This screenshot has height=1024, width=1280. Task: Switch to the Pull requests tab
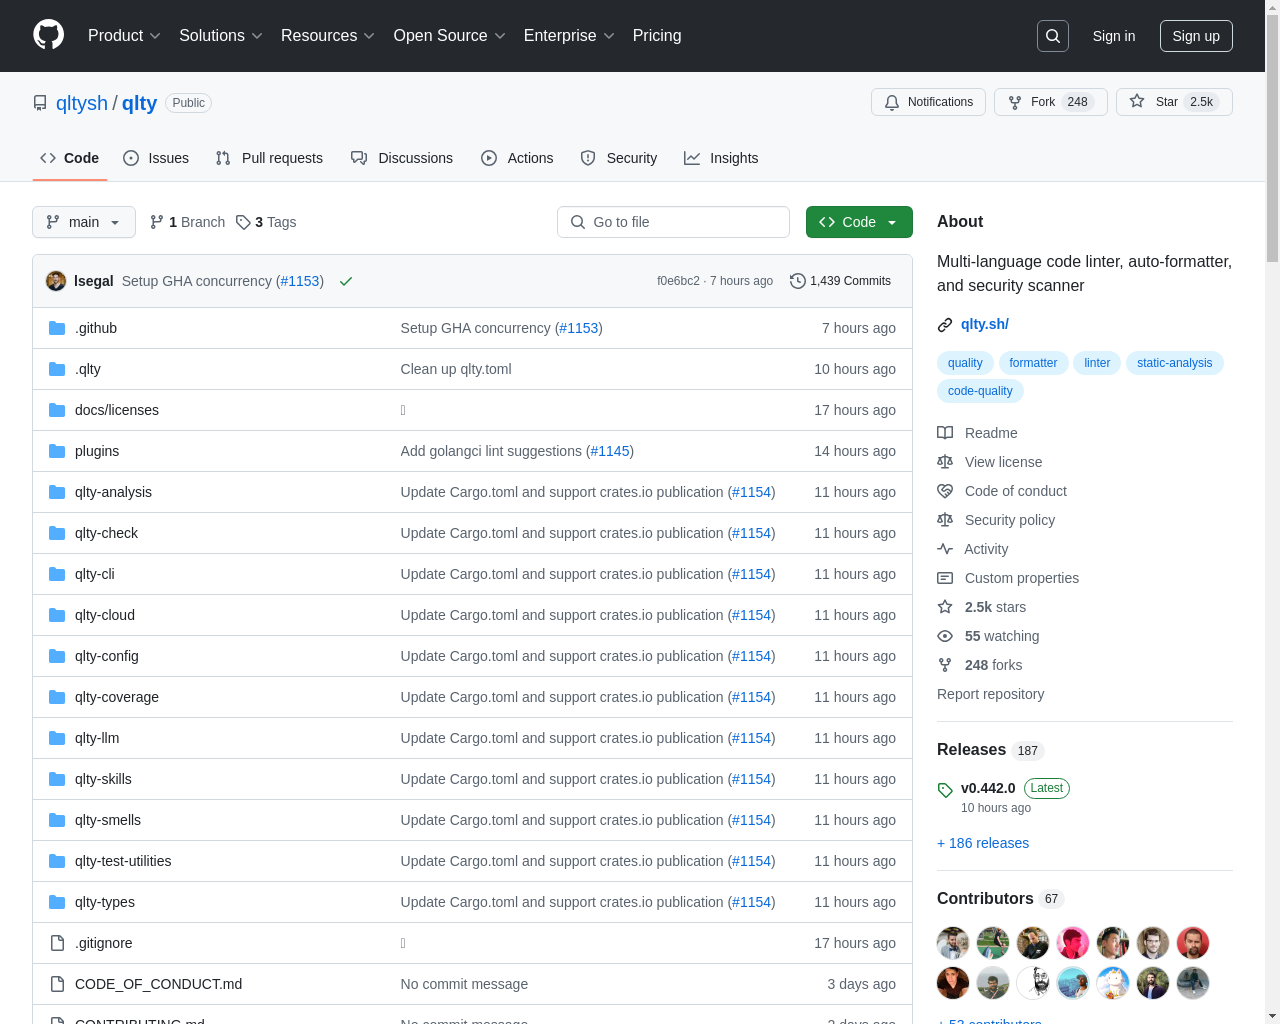[269, 158]
